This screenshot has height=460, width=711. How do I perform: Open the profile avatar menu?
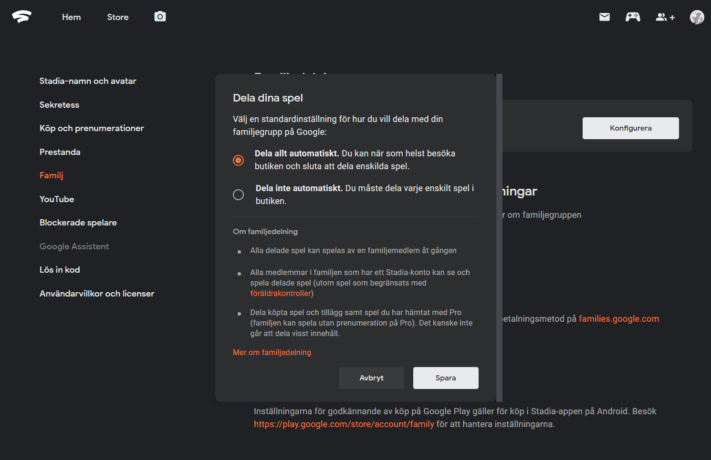pos(696,17)
